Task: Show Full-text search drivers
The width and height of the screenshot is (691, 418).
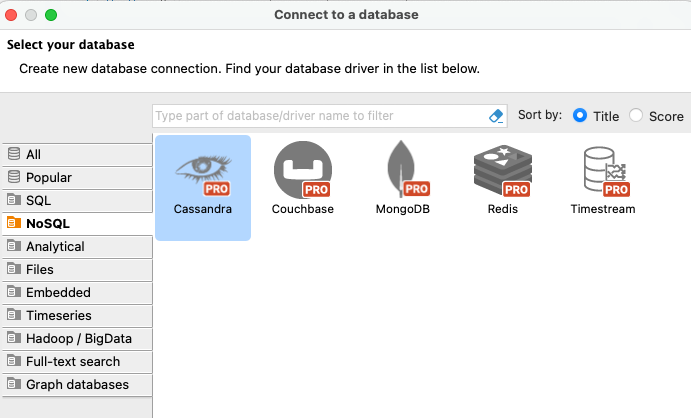Action: tap(77, 361)
